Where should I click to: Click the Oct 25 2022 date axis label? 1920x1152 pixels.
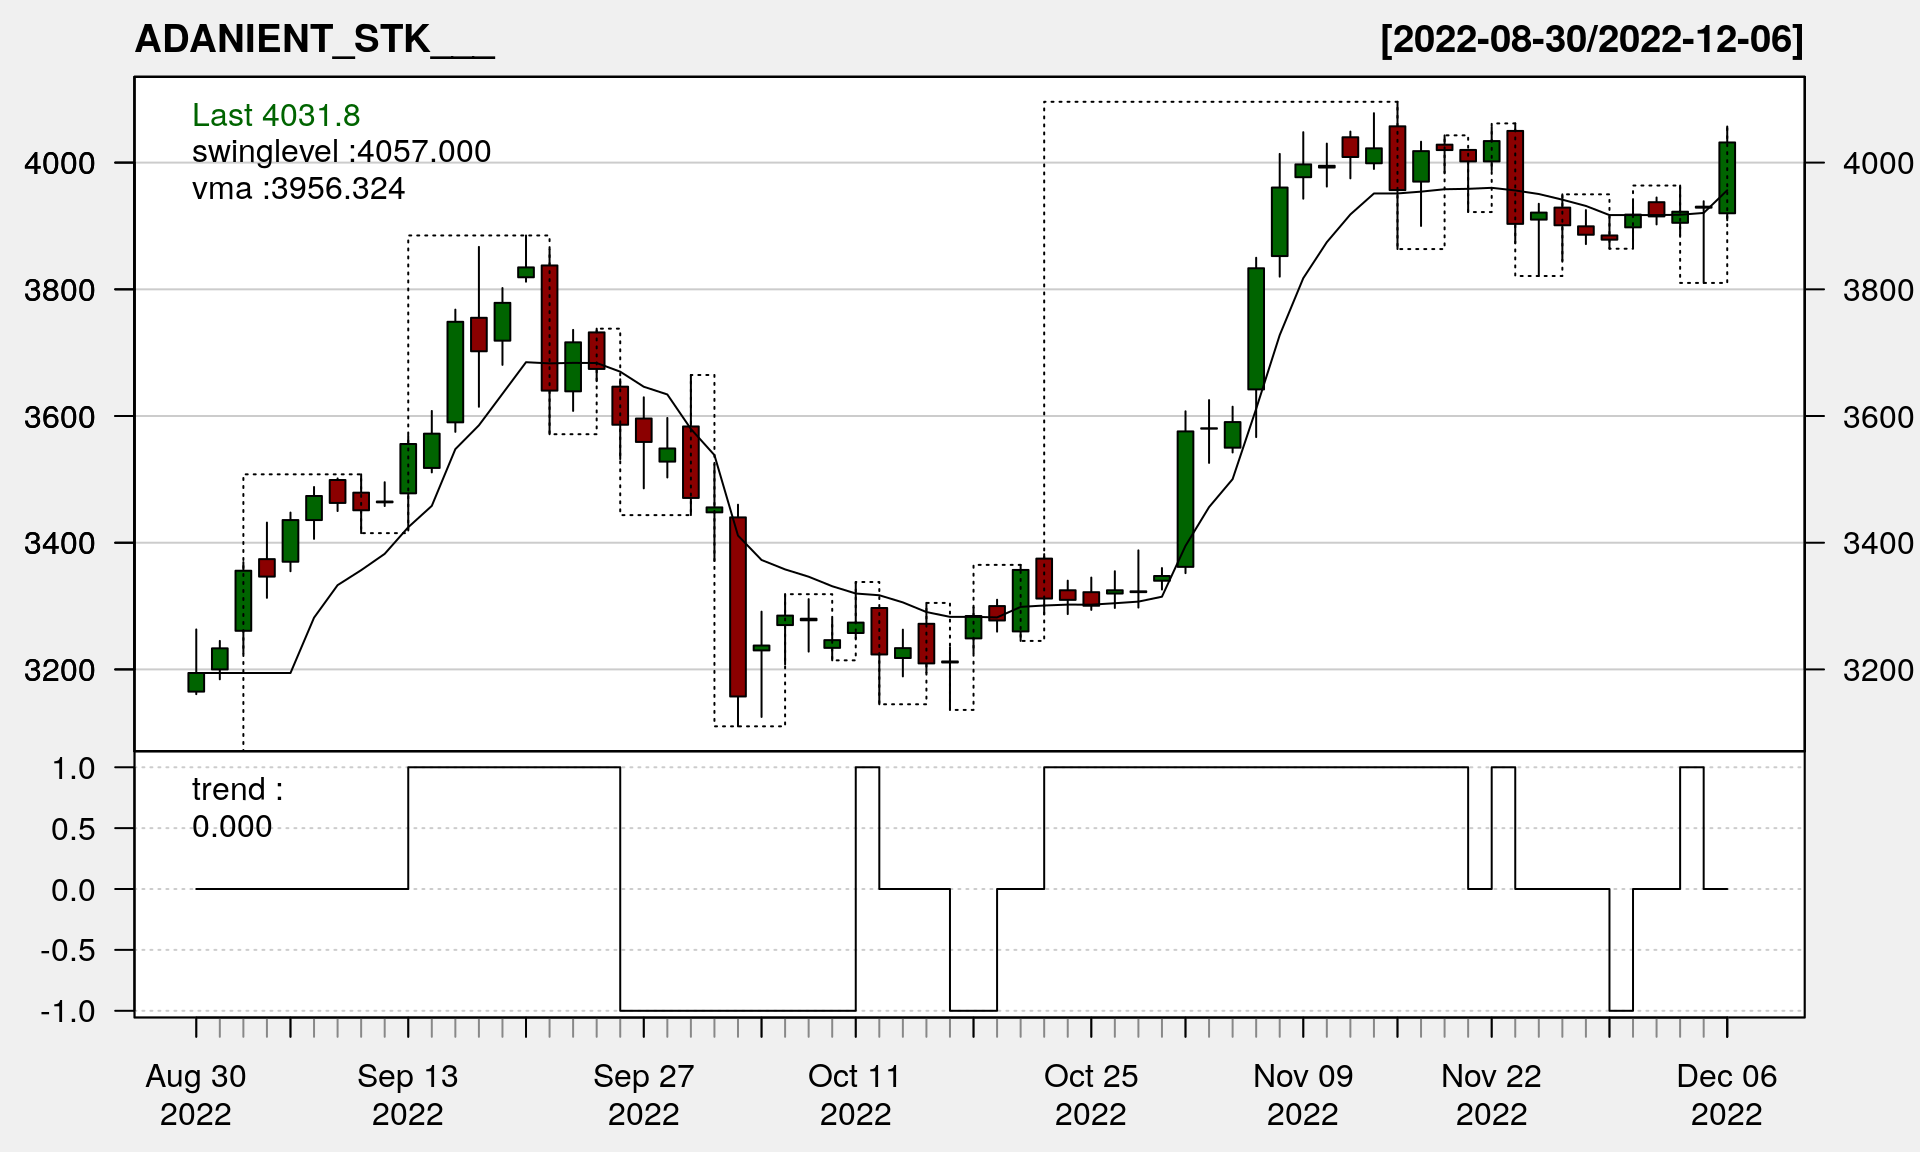pos(1091,1095)
